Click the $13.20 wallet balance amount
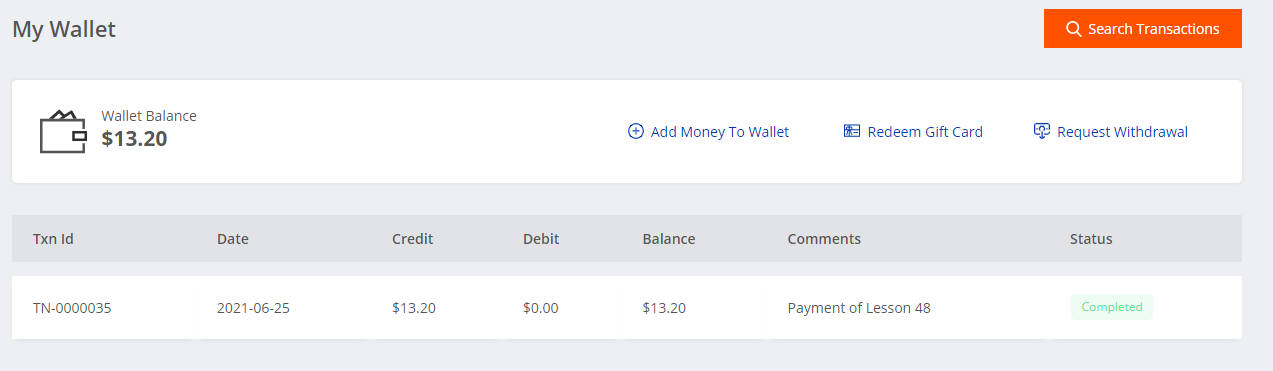 134,139
